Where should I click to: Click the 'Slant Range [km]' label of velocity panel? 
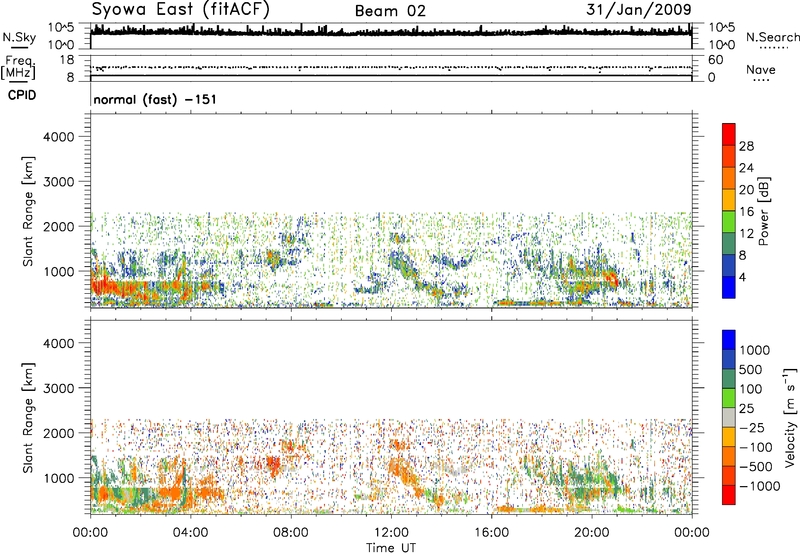point(28,418)
